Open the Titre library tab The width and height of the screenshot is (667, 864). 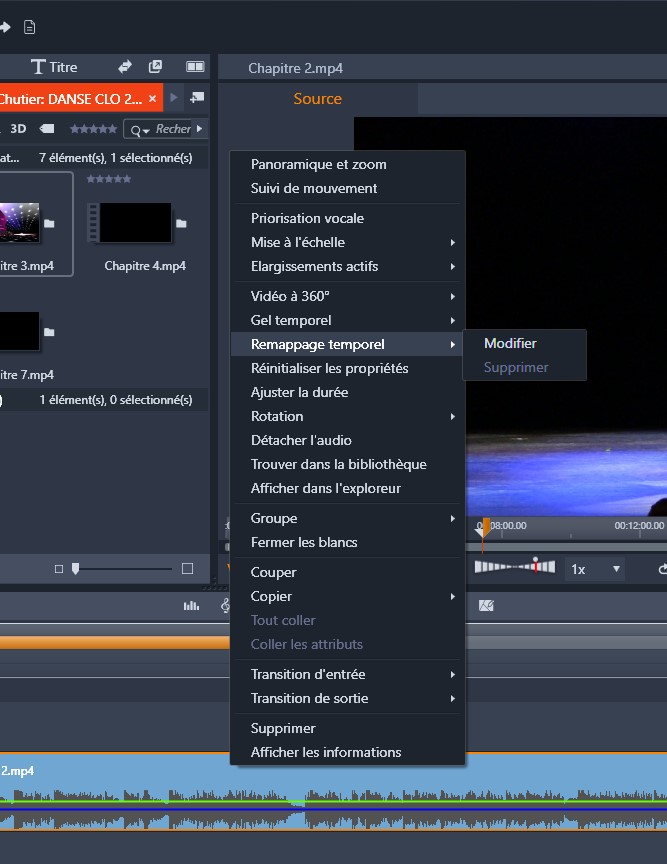pyautogui.click(x=54, y=67)
